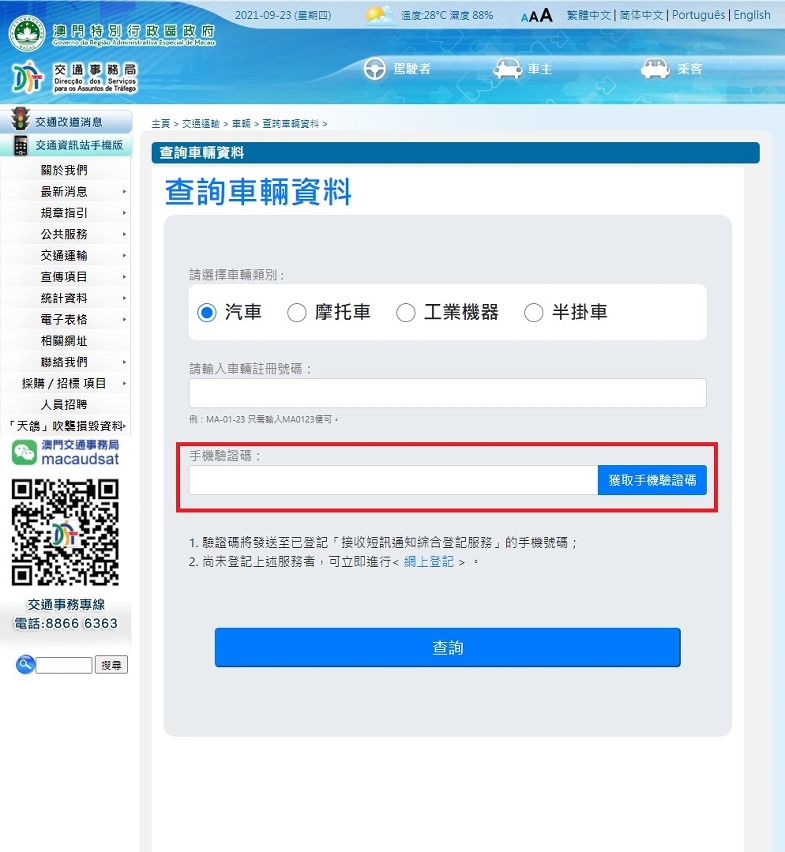Click the car 車主 icon
Viewport: 785px width, 852px height.
pyautogui.click(x=508, y=69)
